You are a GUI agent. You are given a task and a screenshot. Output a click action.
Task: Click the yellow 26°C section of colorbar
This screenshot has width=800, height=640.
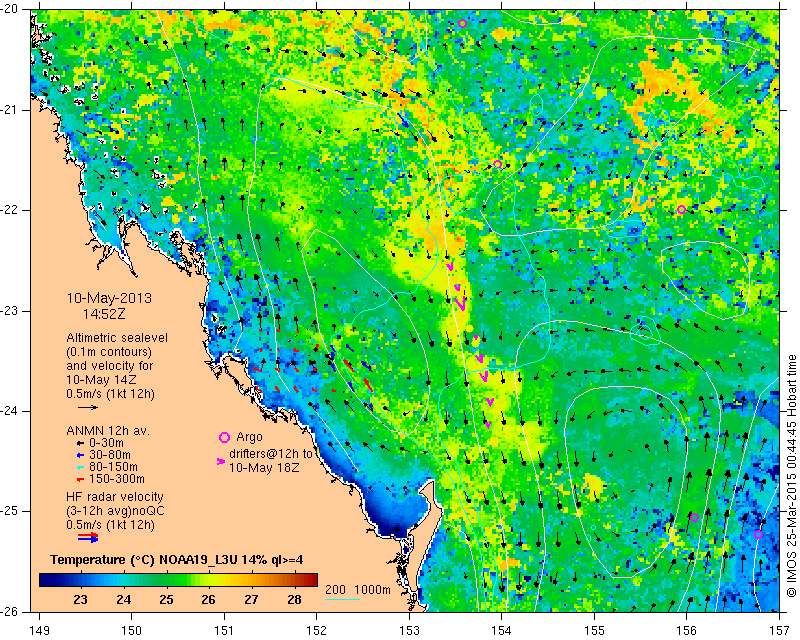click(x=208, y=579)
